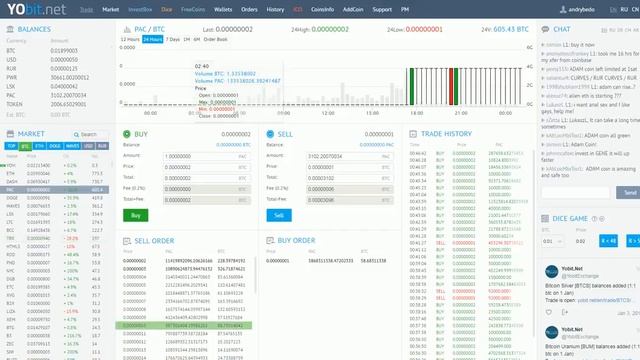Screen dimensions: 640x360
Task: Click the chat message input box
Action: click(x=576, y=193)
